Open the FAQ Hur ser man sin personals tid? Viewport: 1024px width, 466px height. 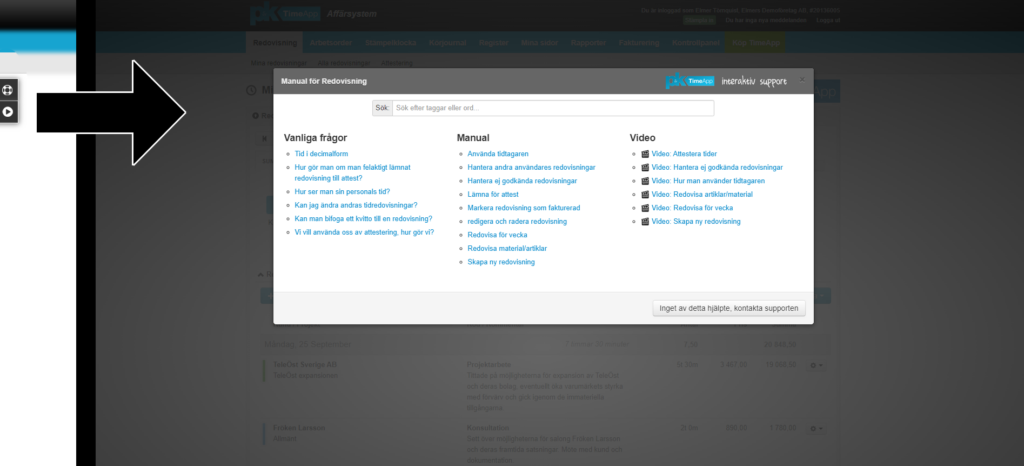(x=341, y=191)
